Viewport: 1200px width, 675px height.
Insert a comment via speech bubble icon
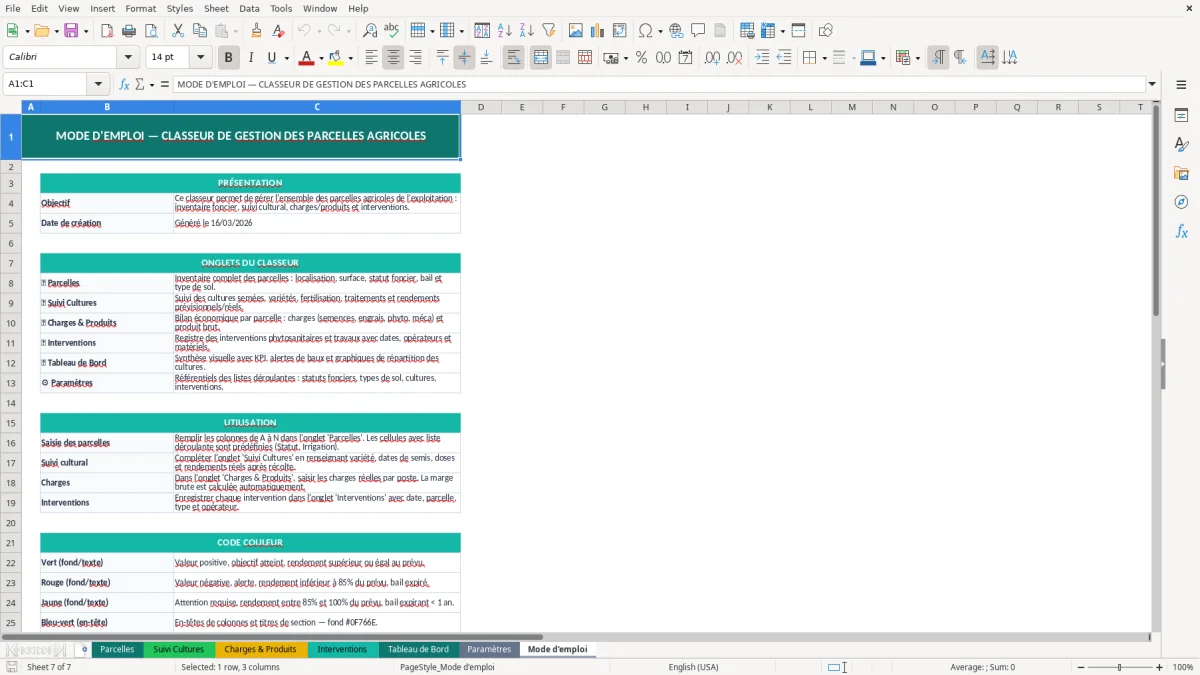coord(698,31)
